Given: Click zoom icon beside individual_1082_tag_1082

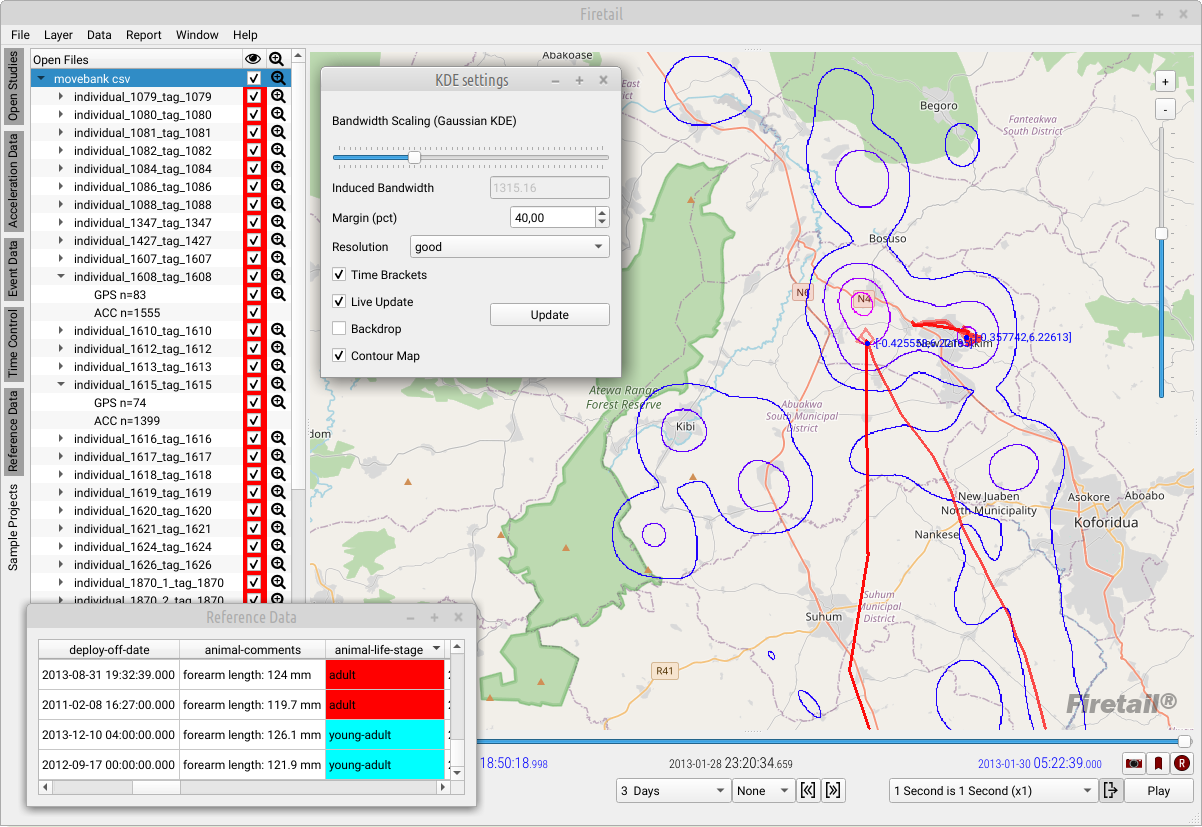Looking at the screenshot, I should (x=279, y=151).
